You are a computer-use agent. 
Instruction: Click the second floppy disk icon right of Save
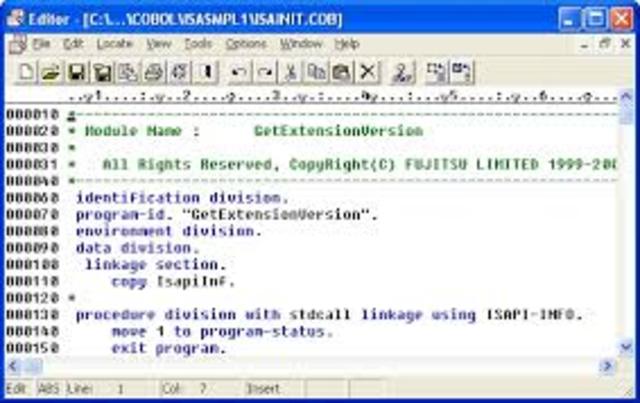102,73
